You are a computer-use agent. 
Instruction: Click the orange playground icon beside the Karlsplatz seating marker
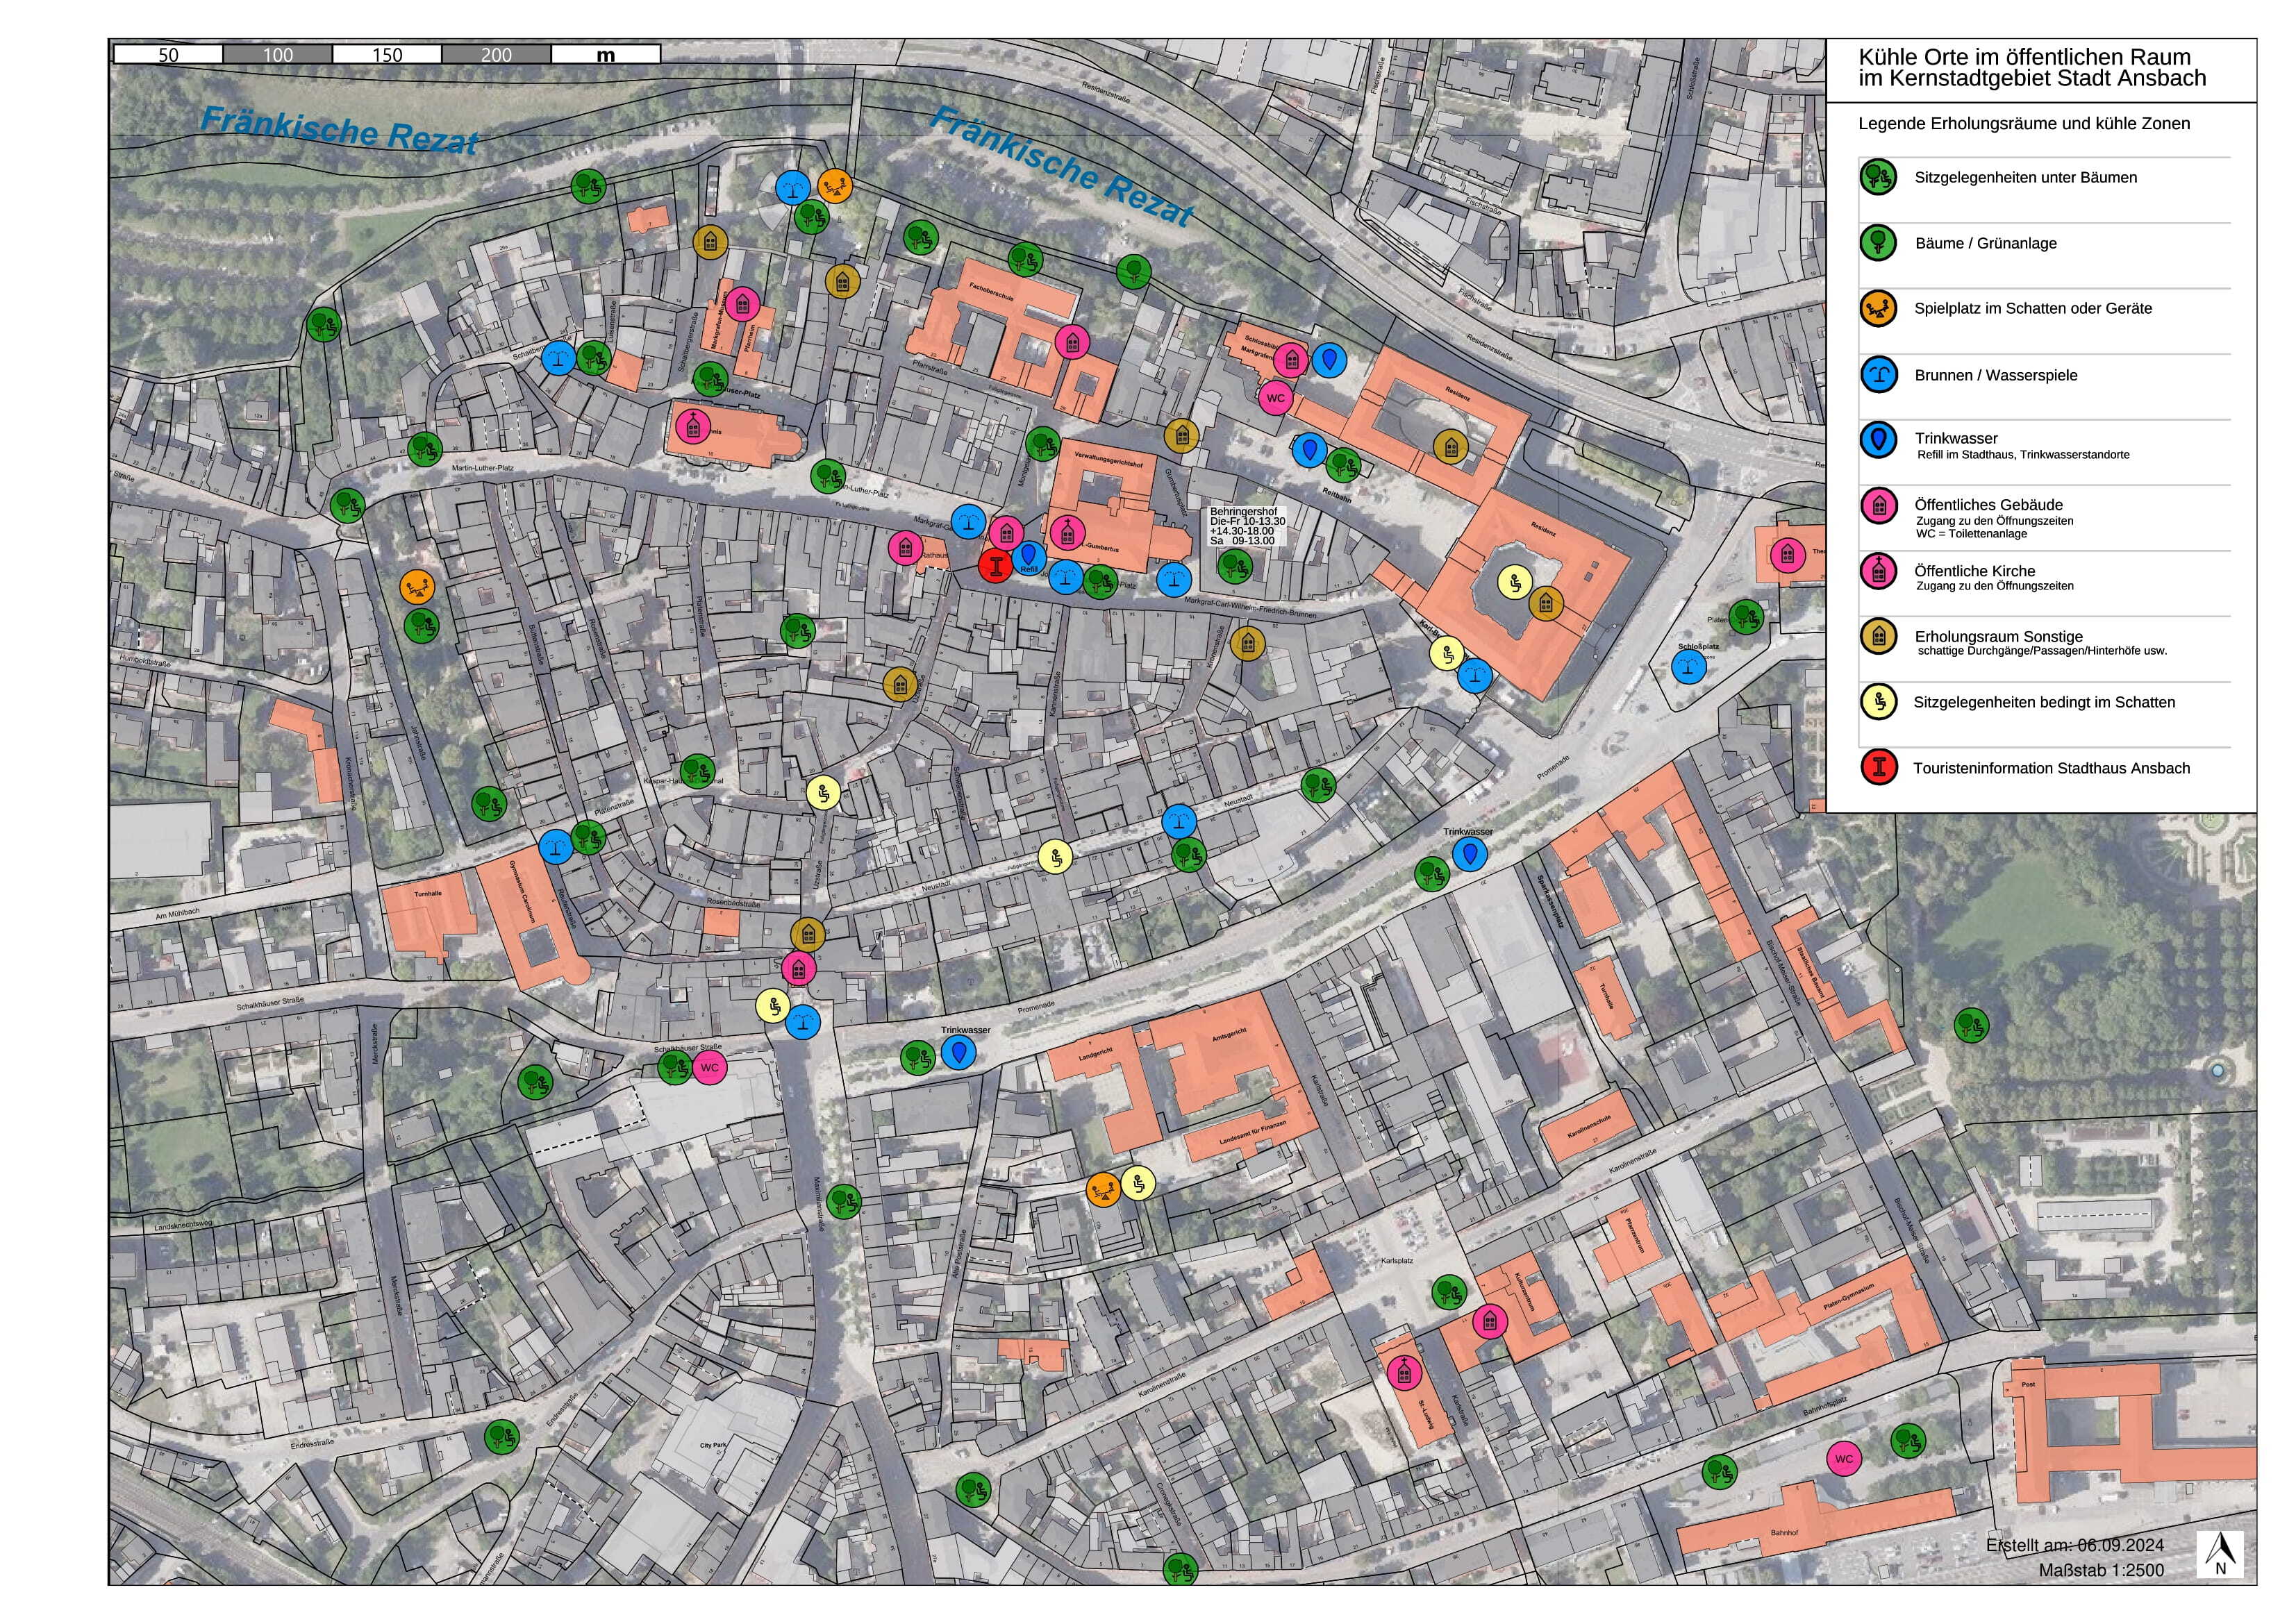pos(1103,1189)
